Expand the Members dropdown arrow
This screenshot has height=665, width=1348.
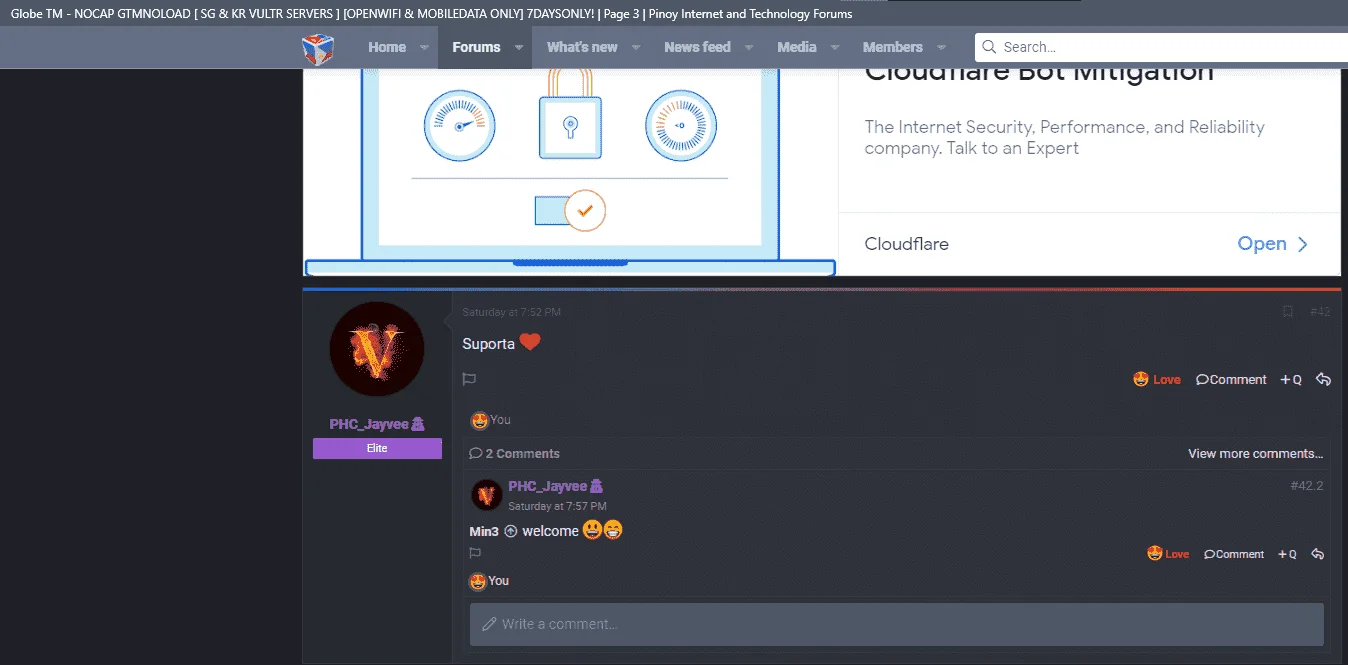(x=941, y=47)
